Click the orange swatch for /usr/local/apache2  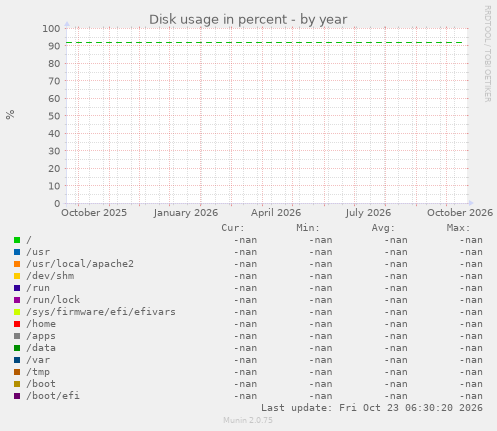coord(17,264)
